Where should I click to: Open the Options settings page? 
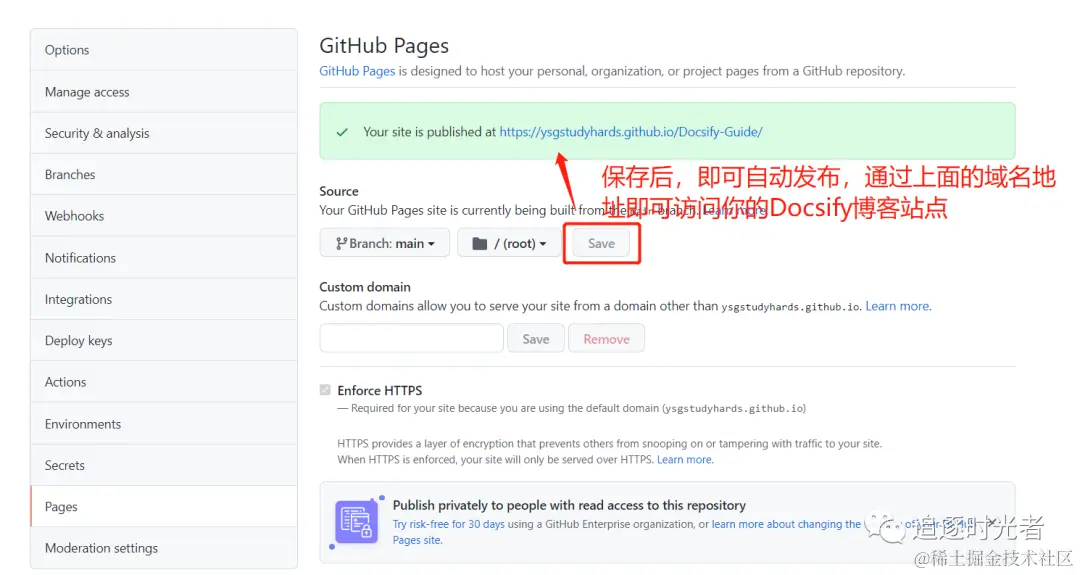(164, 50)
